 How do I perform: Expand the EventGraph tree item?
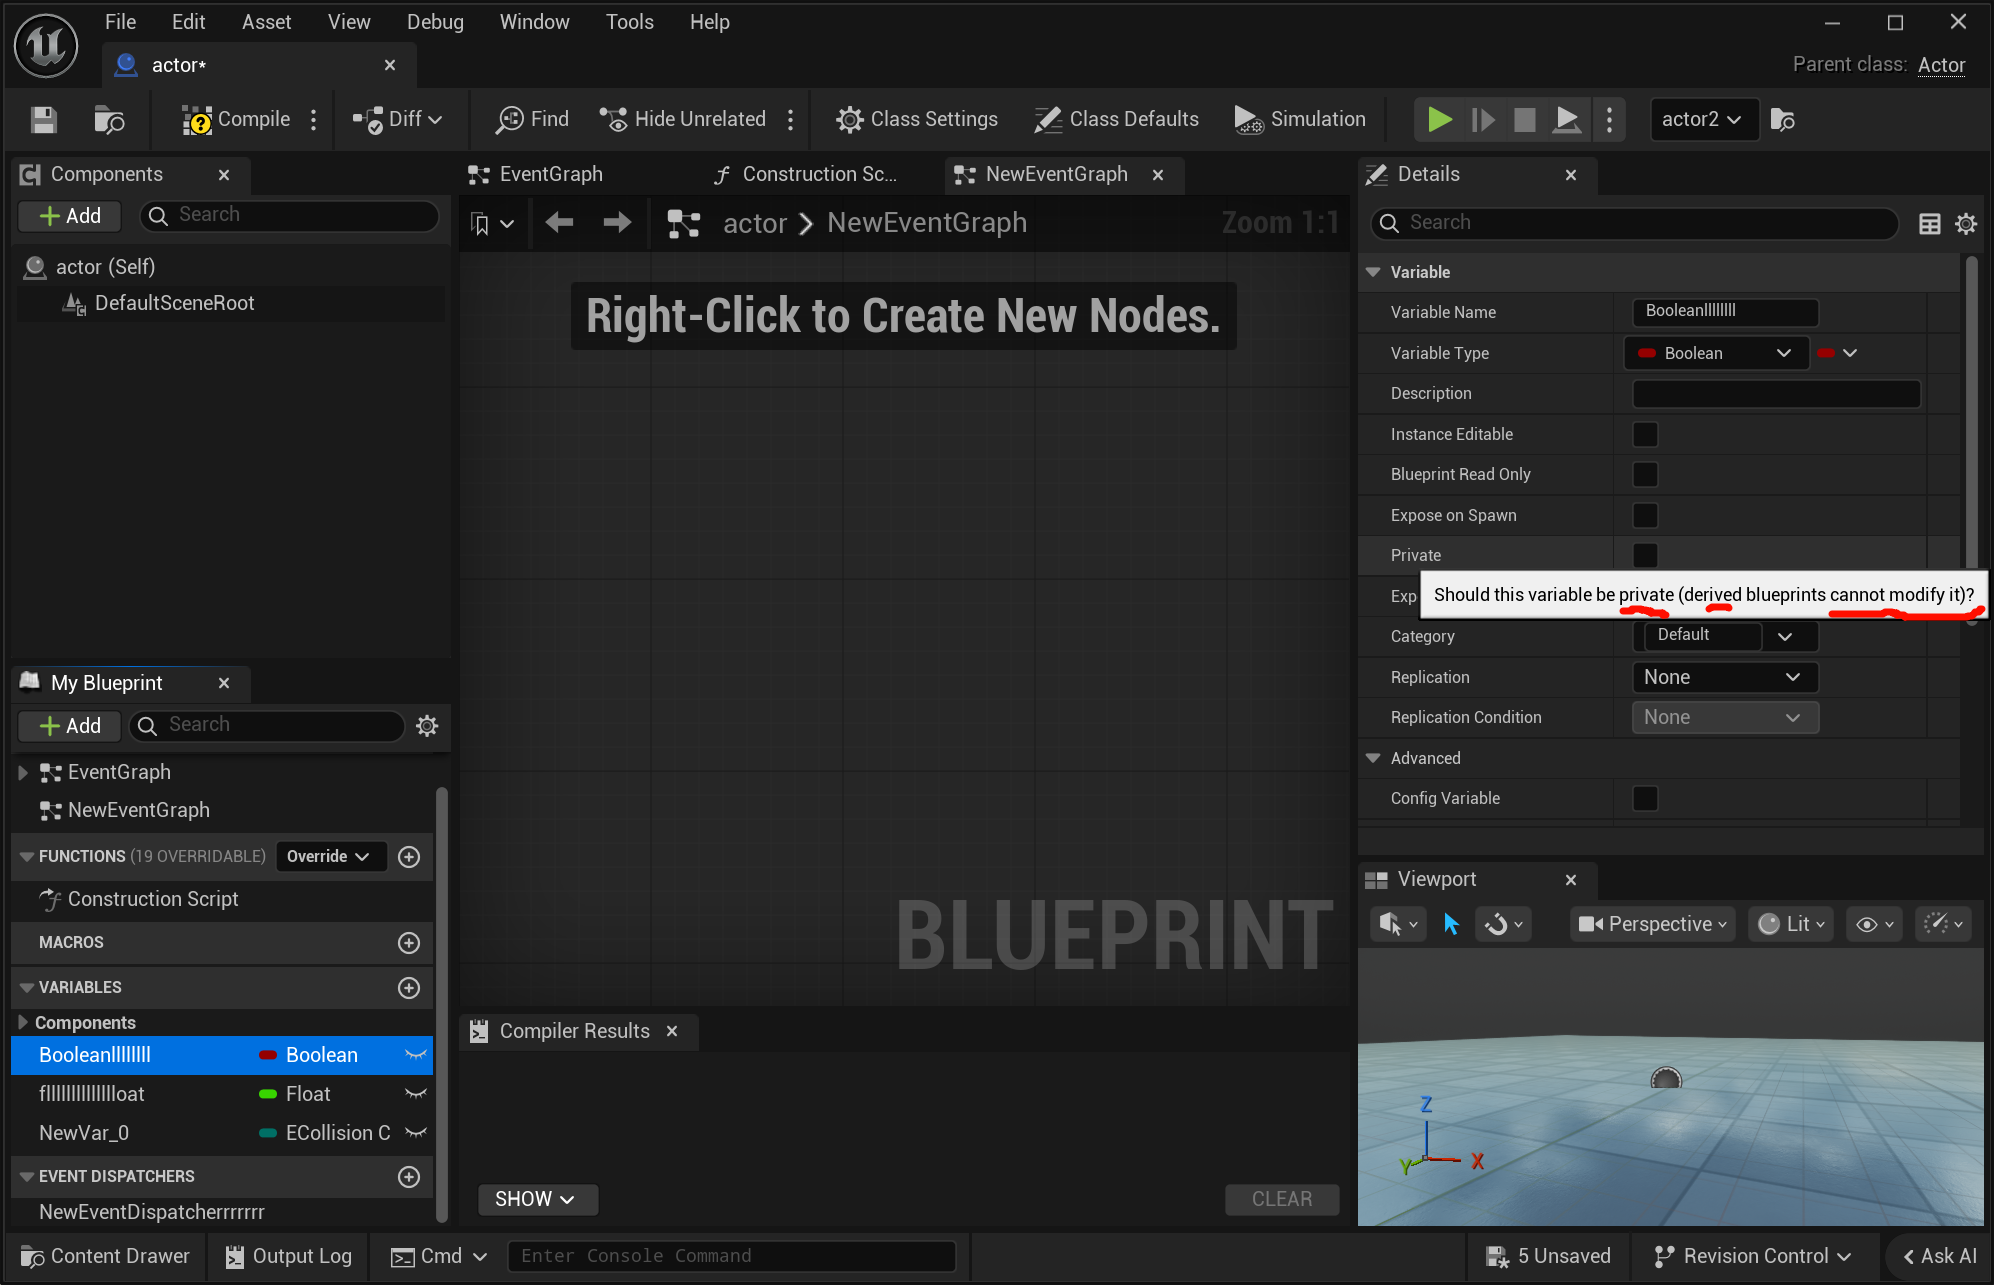pos(23,772)
